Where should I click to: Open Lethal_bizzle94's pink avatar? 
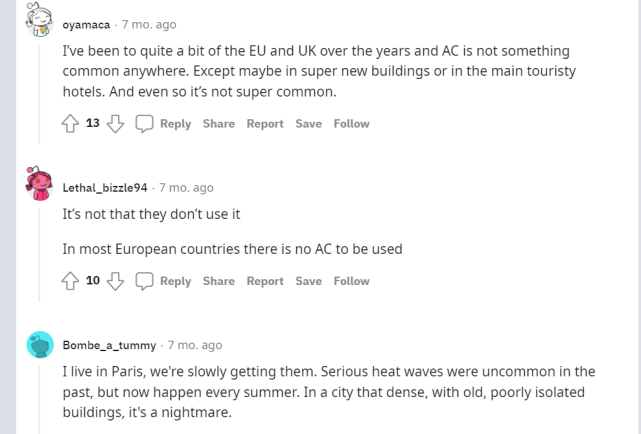(40, 184)
